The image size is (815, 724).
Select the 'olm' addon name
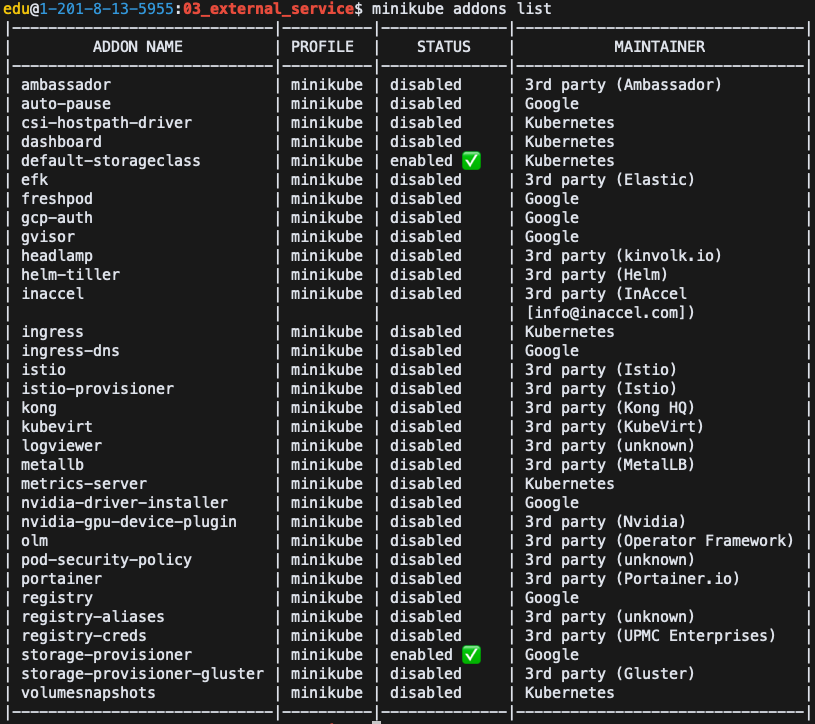tap(35, 541)
